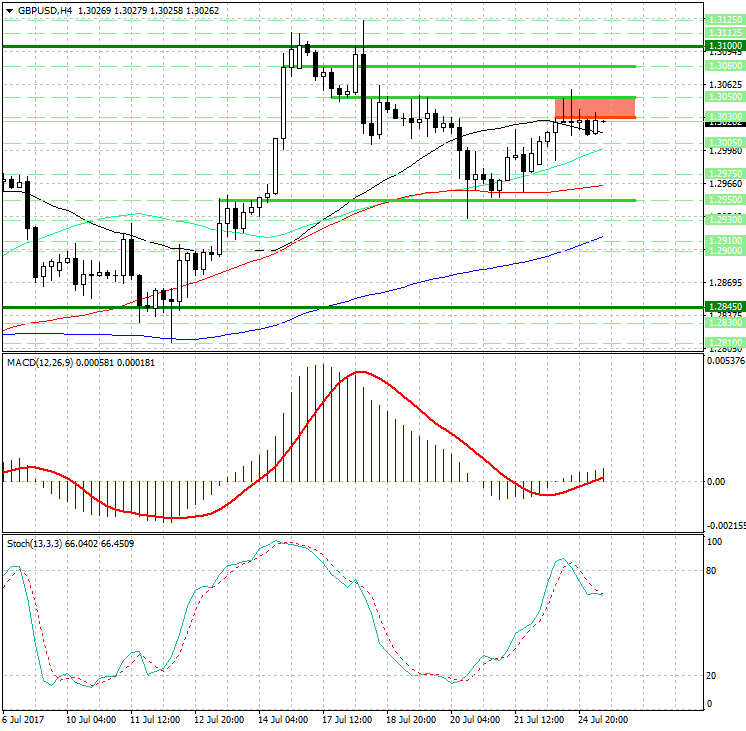Click the MACD 0.00 zero level label

pos(715,482)
